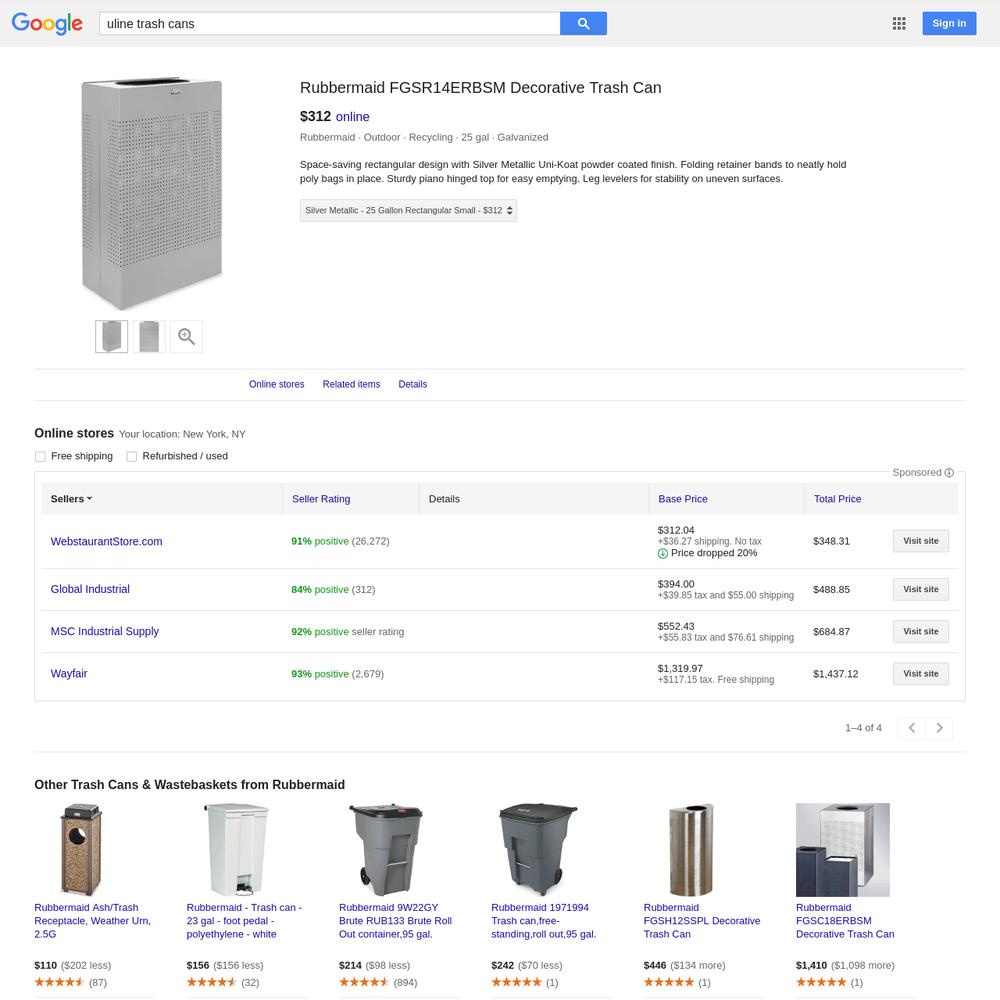Click the zoom magnifier under product image
Image resolution: width=1000 pixels, height=1000 pixels.
pyautogui.click(x=186, y=336)
